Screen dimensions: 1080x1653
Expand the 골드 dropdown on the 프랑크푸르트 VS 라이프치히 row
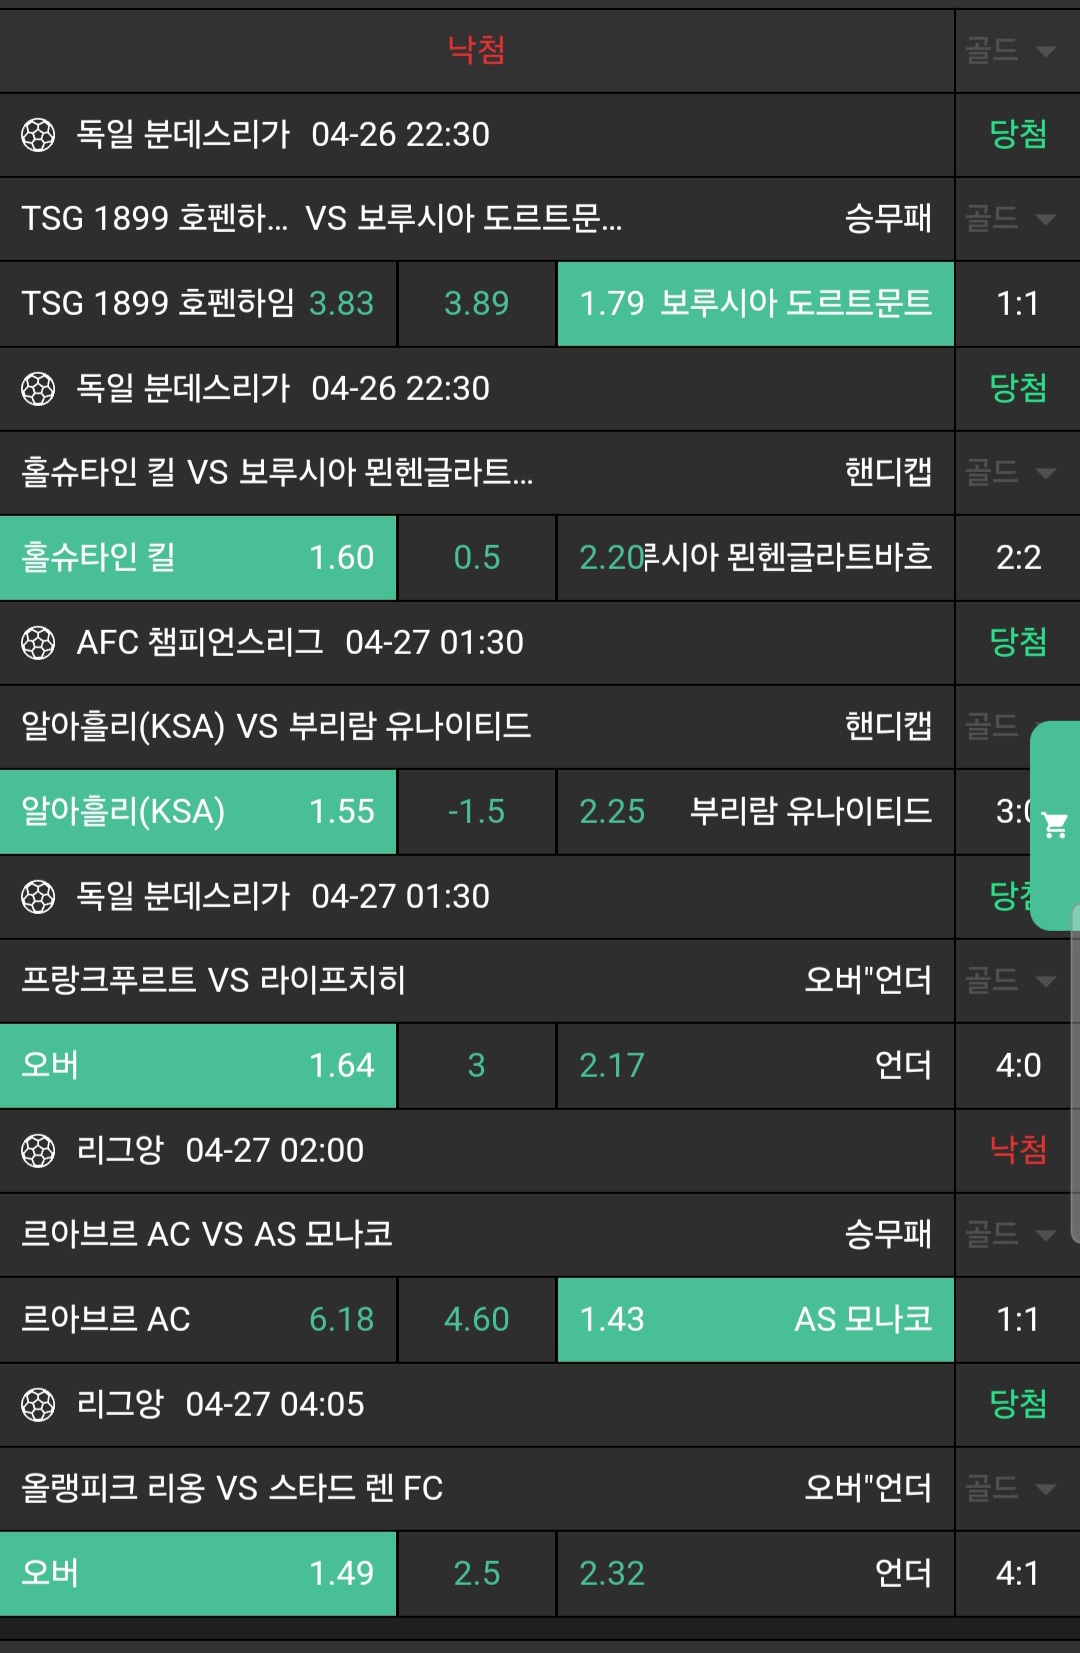pyautogui.click(x=1012, y=980)
